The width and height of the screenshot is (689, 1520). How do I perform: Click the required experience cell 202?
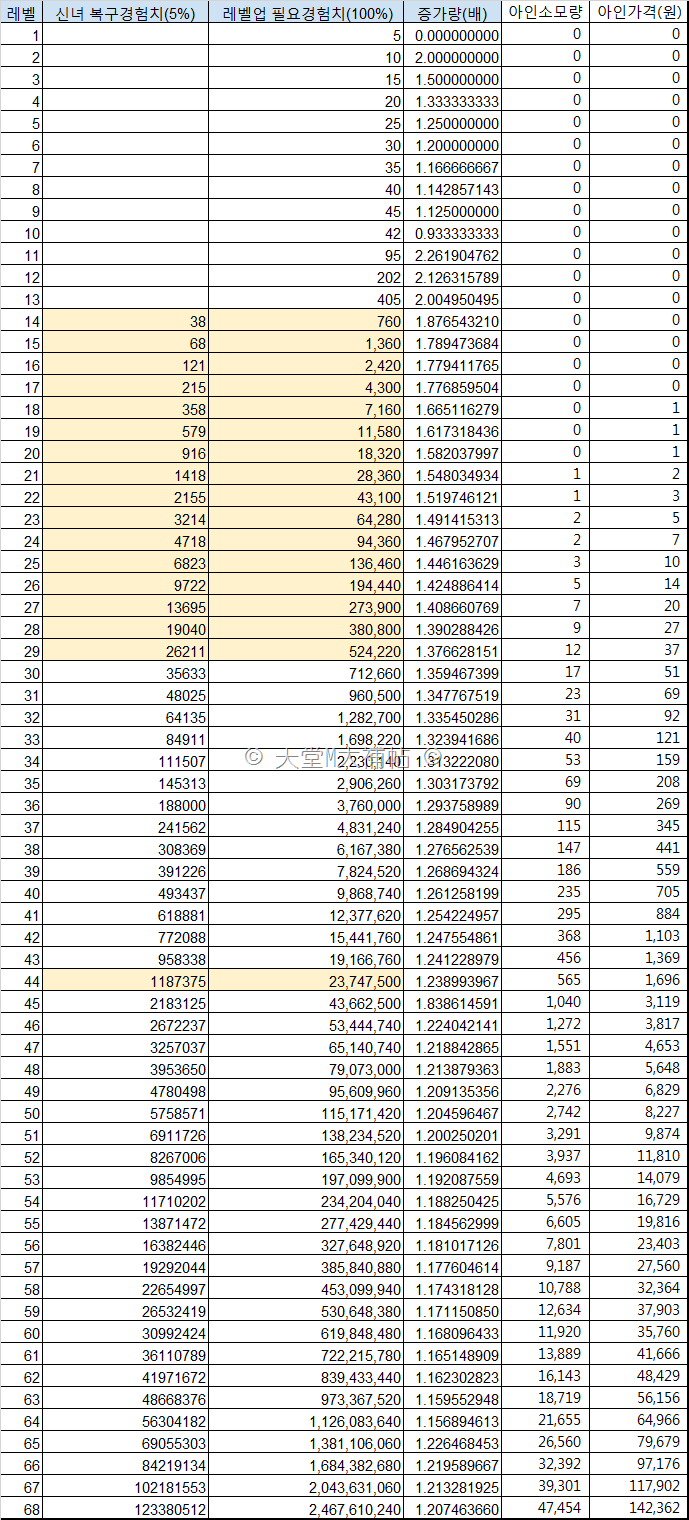(x=306, y=277)
